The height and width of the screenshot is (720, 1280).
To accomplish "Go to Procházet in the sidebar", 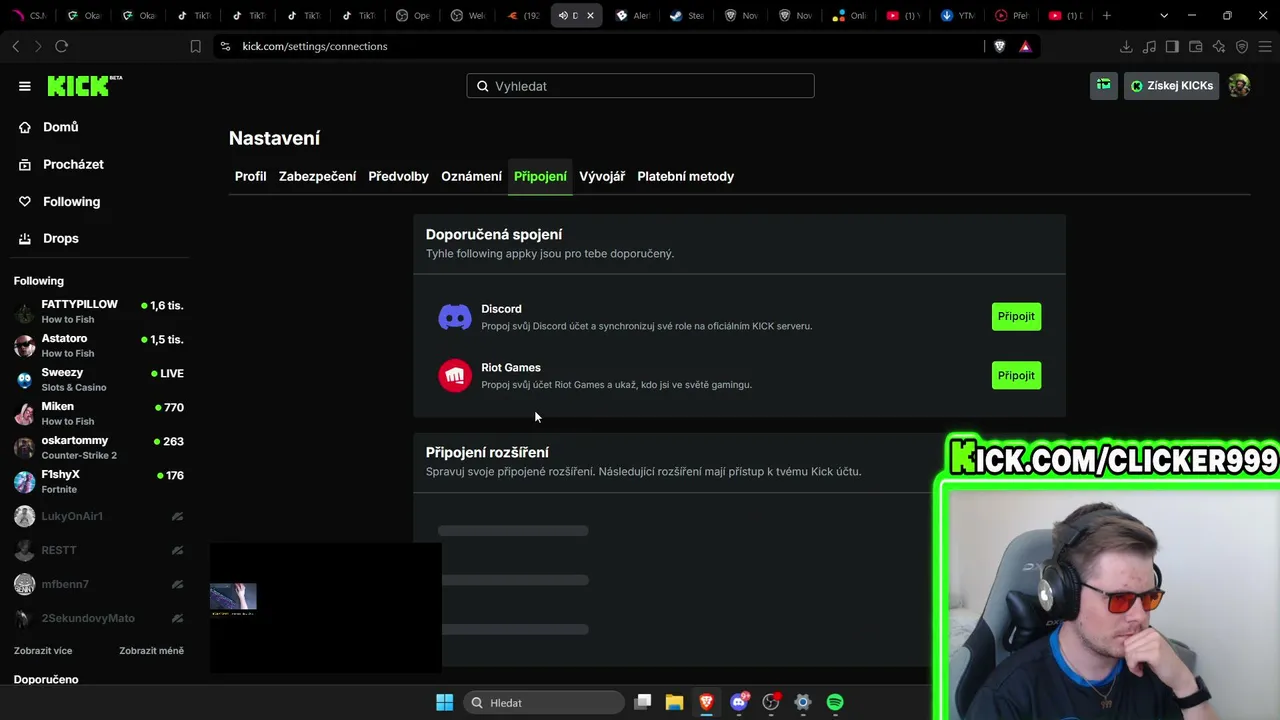I will [73, 164].
